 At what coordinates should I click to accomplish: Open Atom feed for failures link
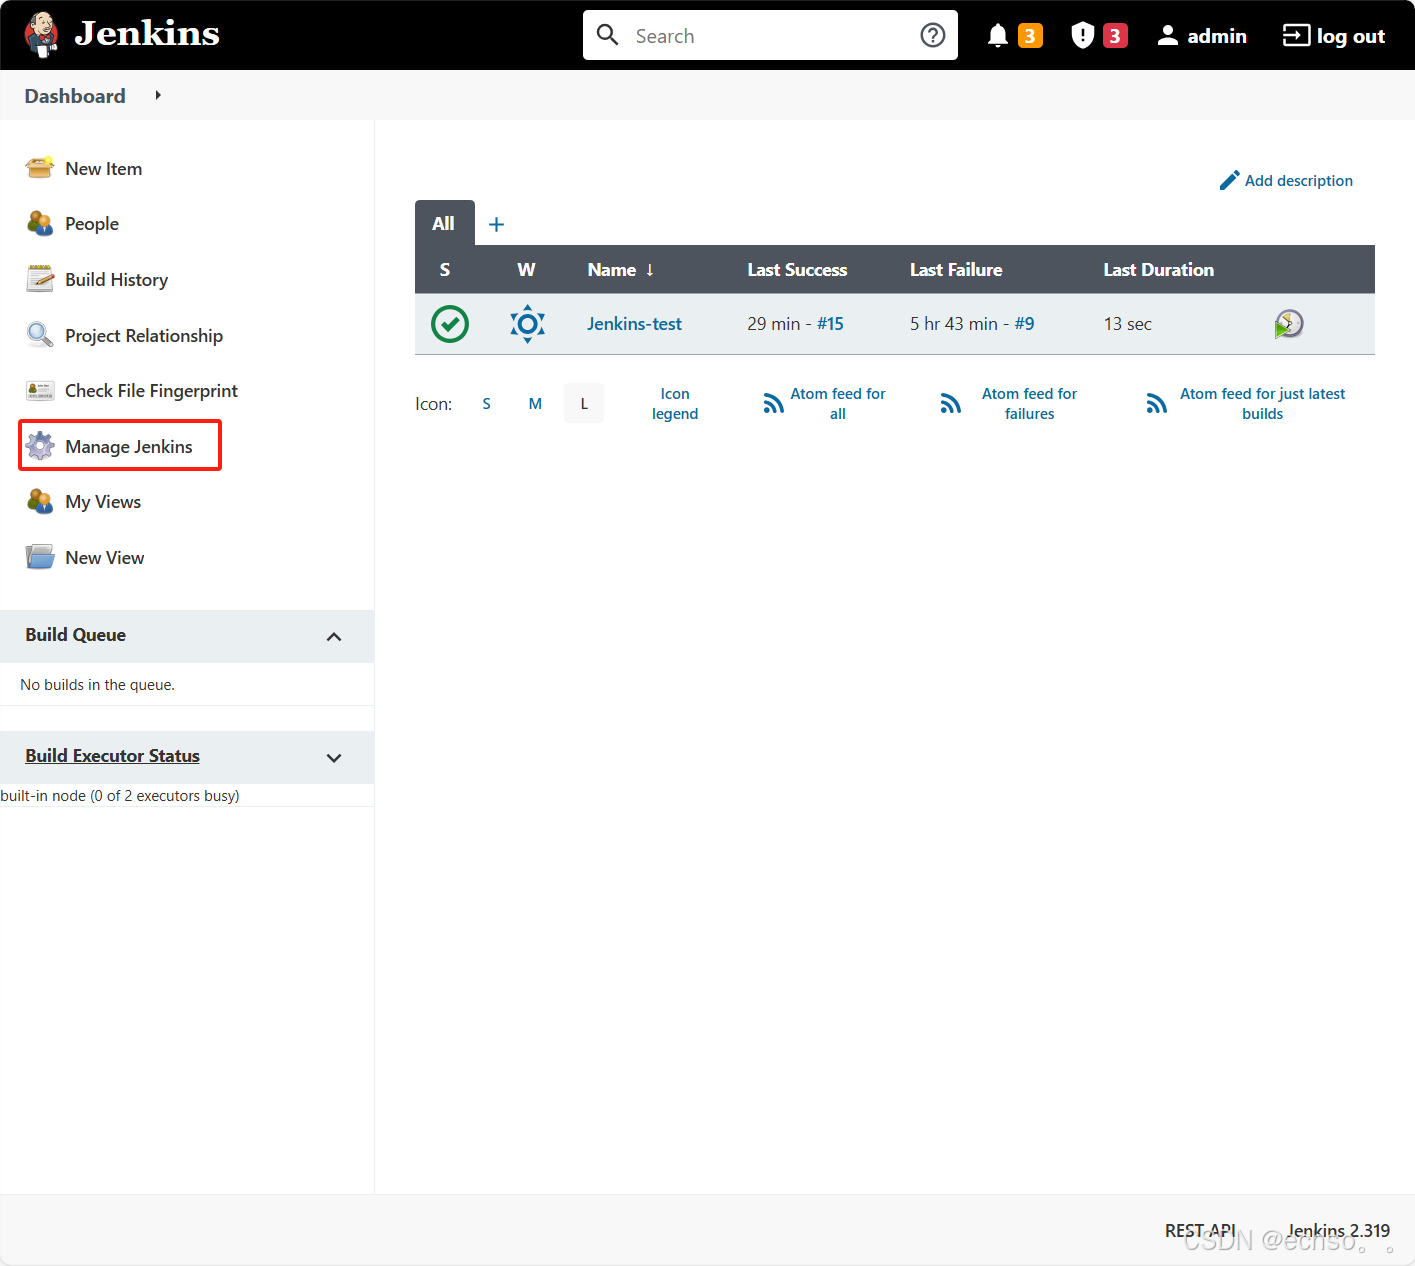point(1029,404)
